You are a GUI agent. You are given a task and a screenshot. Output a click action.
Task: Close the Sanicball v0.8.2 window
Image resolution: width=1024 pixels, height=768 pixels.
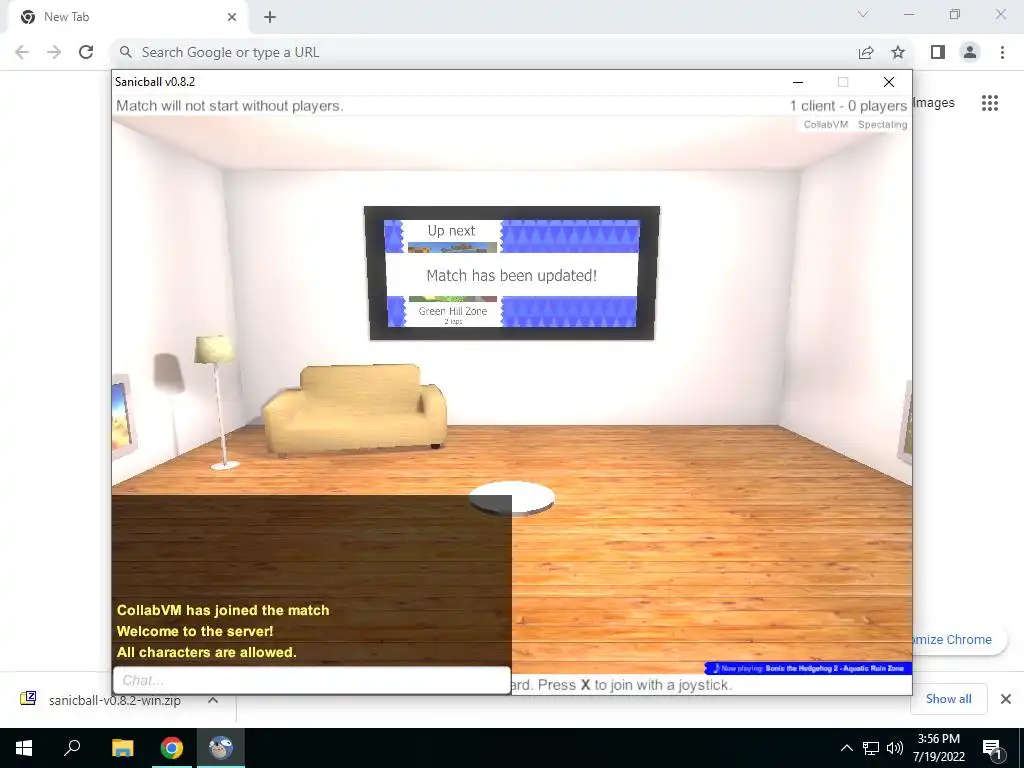pyautogui.click(x=889, y=82)
